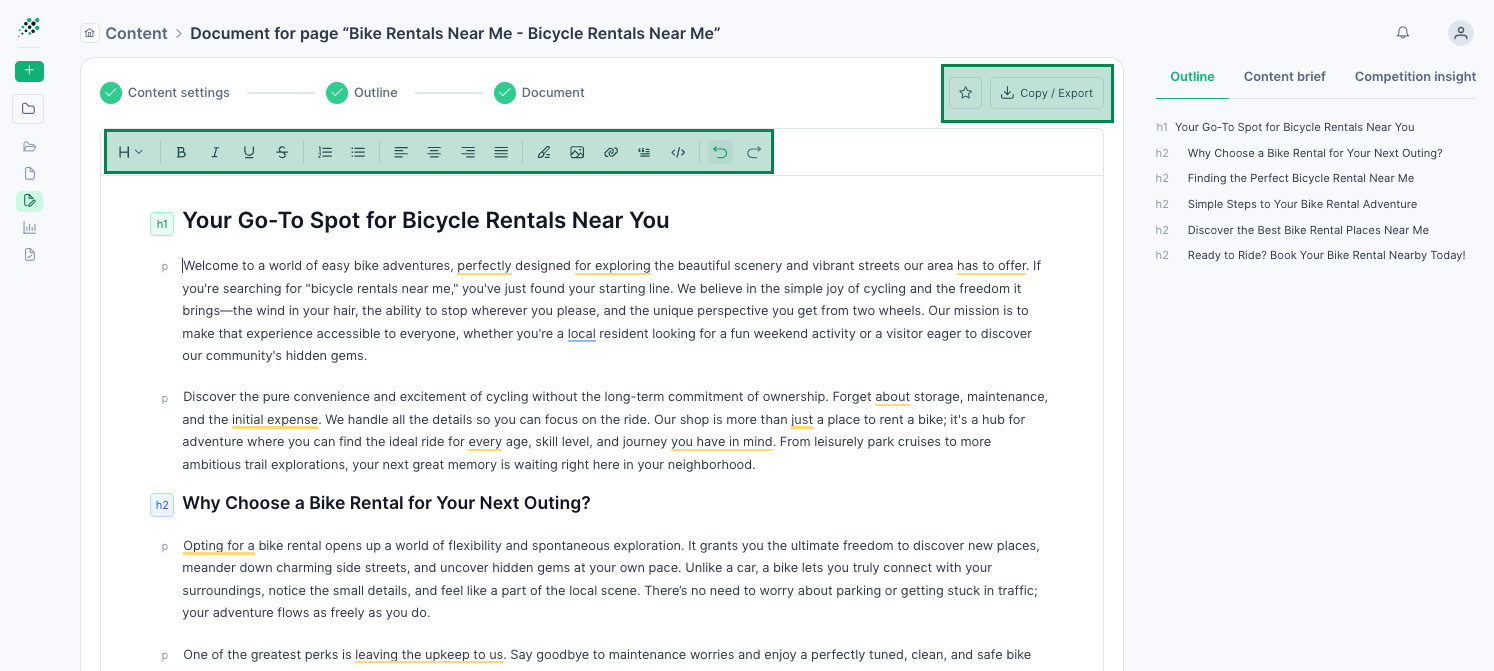Redo the last change
Image resolution: width=1494 pixels, height=671 pixels.
[754, 152]
